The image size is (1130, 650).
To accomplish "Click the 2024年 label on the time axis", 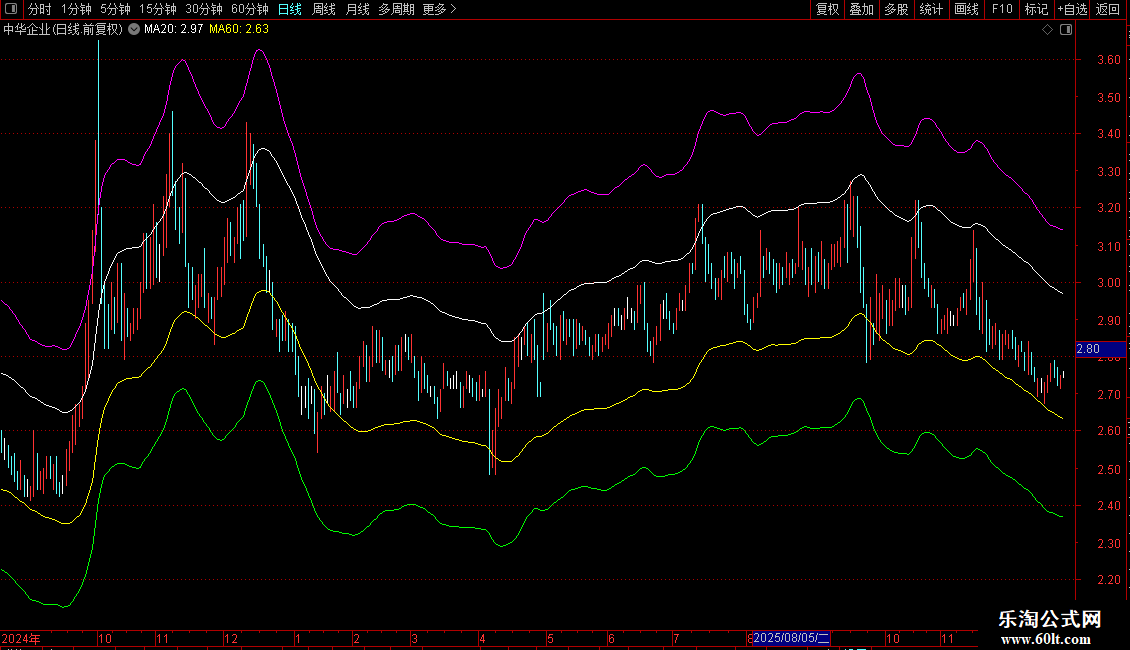I will [x=21, y=638].
